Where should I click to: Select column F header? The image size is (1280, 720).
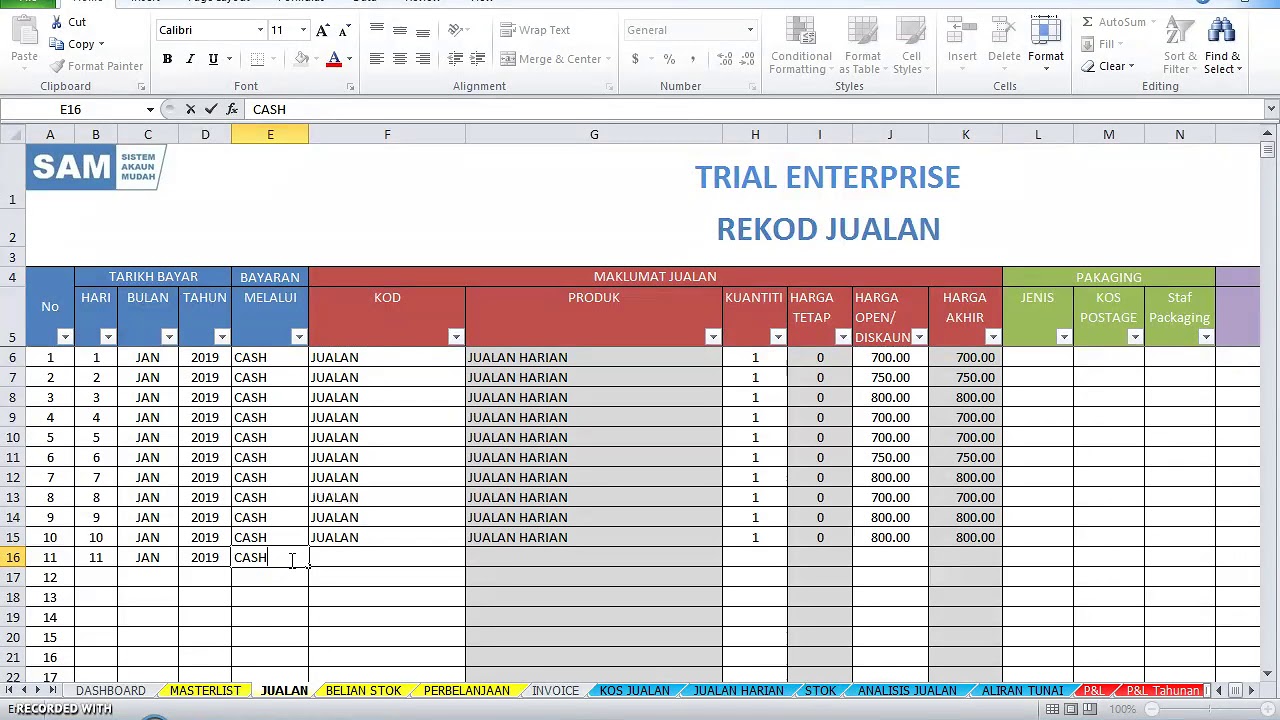[387, 134]
